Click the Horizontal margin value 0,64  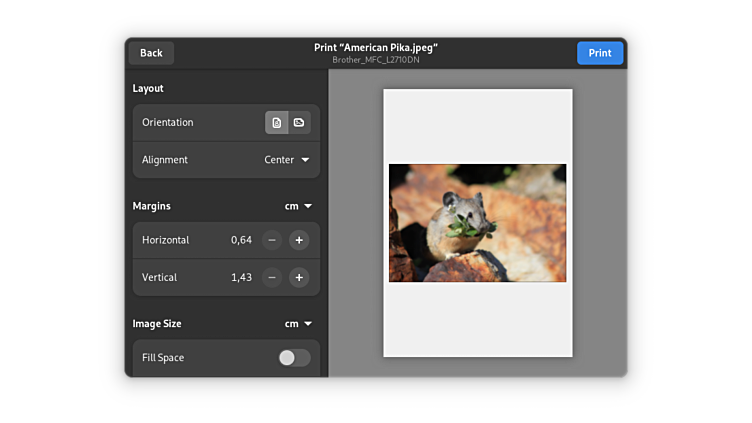[x=241, y=240]
